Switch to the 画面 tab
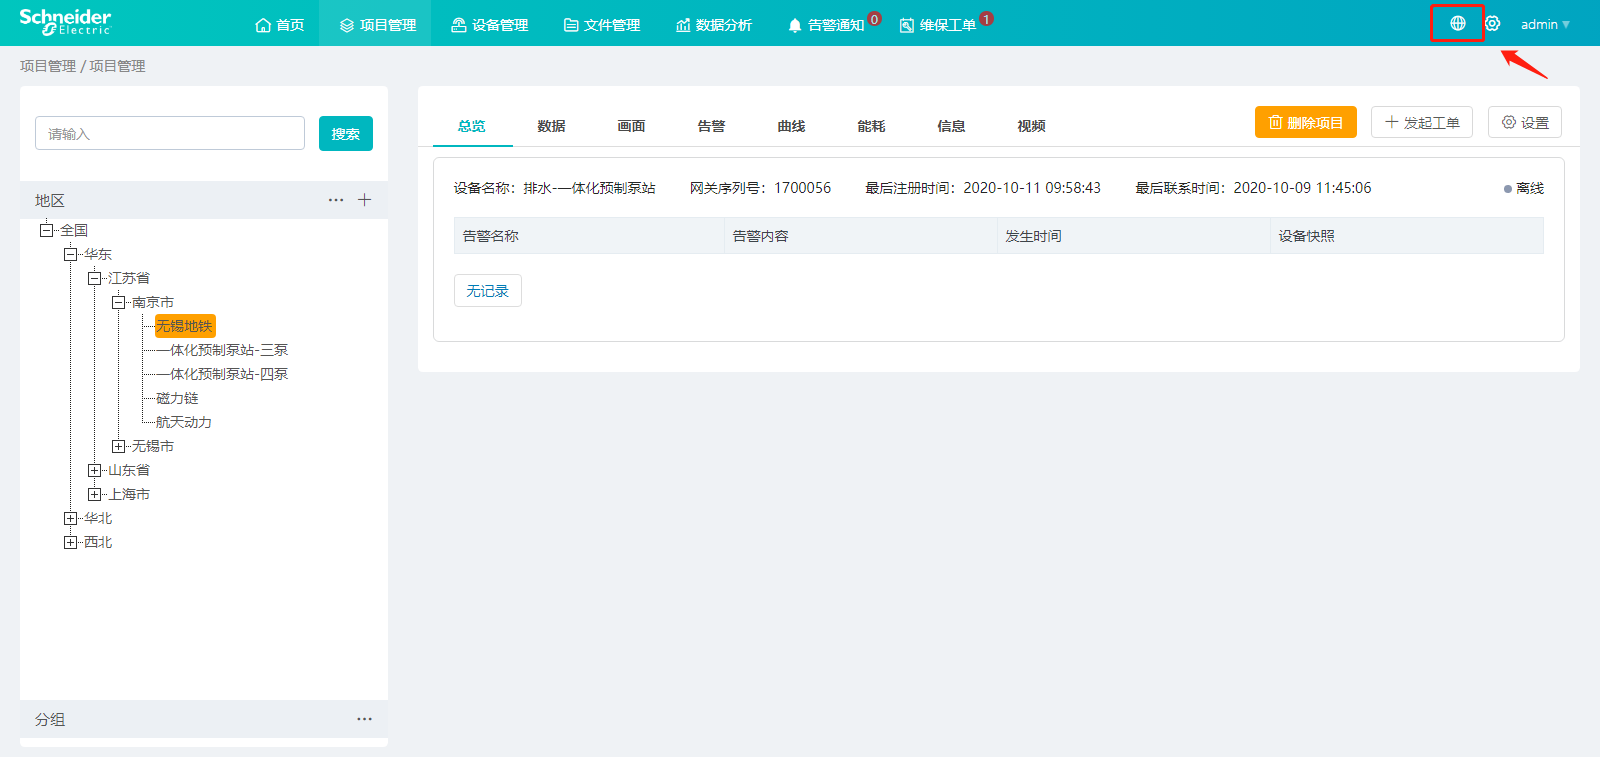This screenshot has width=1600, height=757. pos(632,126)
